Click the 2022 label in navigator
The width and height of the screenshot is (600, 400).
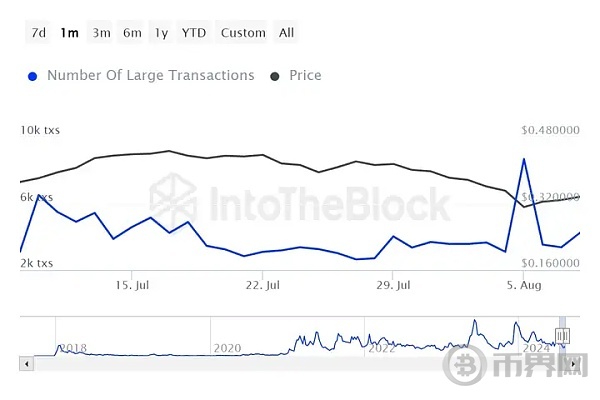click(x=382, y=348)
